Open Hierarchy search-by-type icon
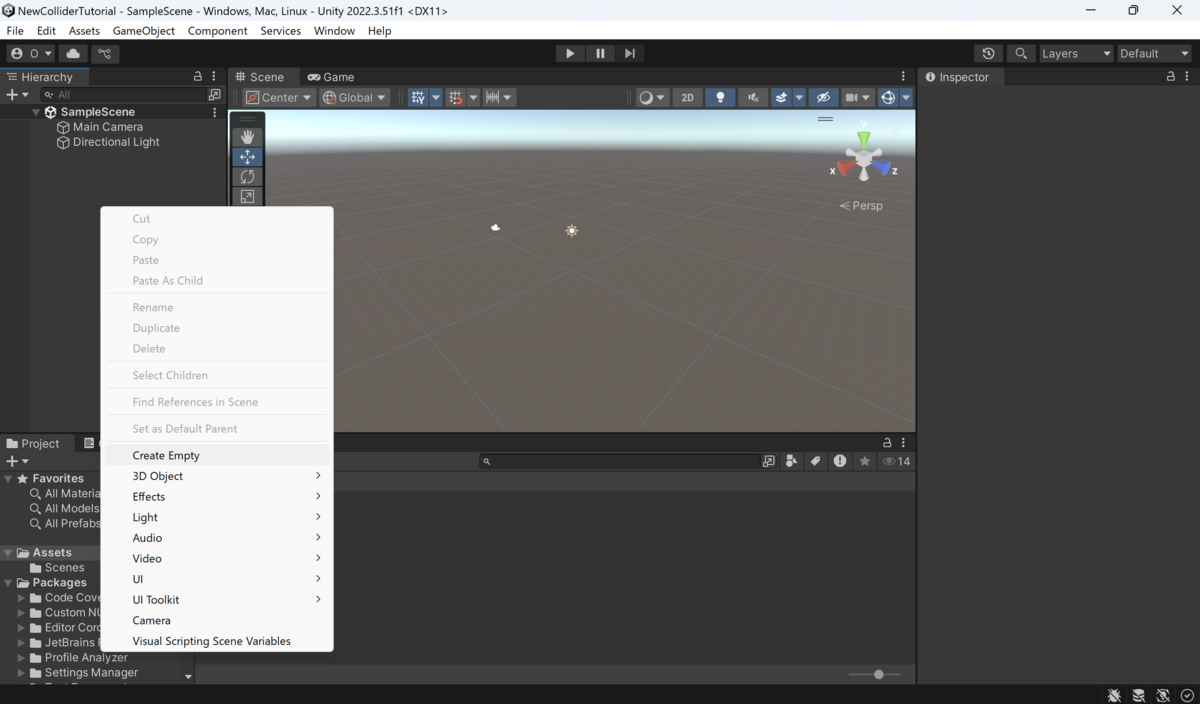Viewport: 1200px width, 704px height. click(x=214, y=95)
